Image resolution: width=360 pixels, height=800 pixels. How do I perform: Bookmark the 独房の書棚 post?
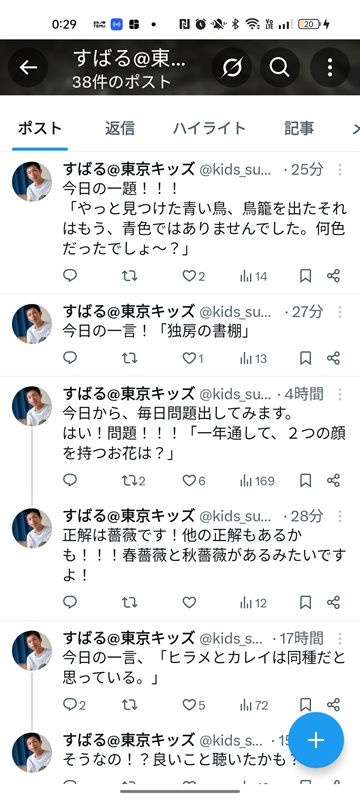coord(305,358)
